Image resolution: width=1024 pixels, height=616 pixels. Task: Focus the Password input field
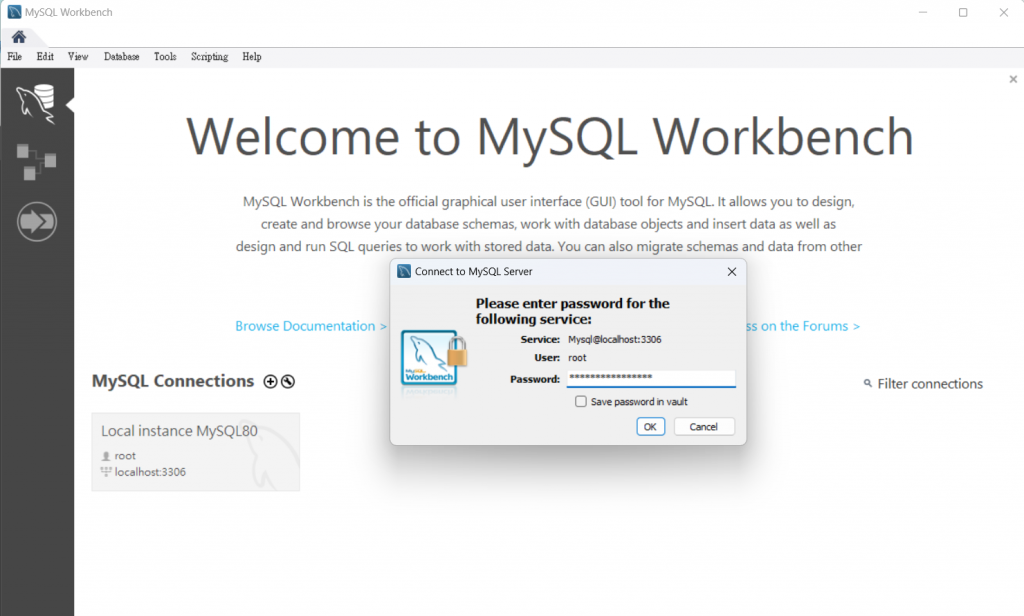650,378
